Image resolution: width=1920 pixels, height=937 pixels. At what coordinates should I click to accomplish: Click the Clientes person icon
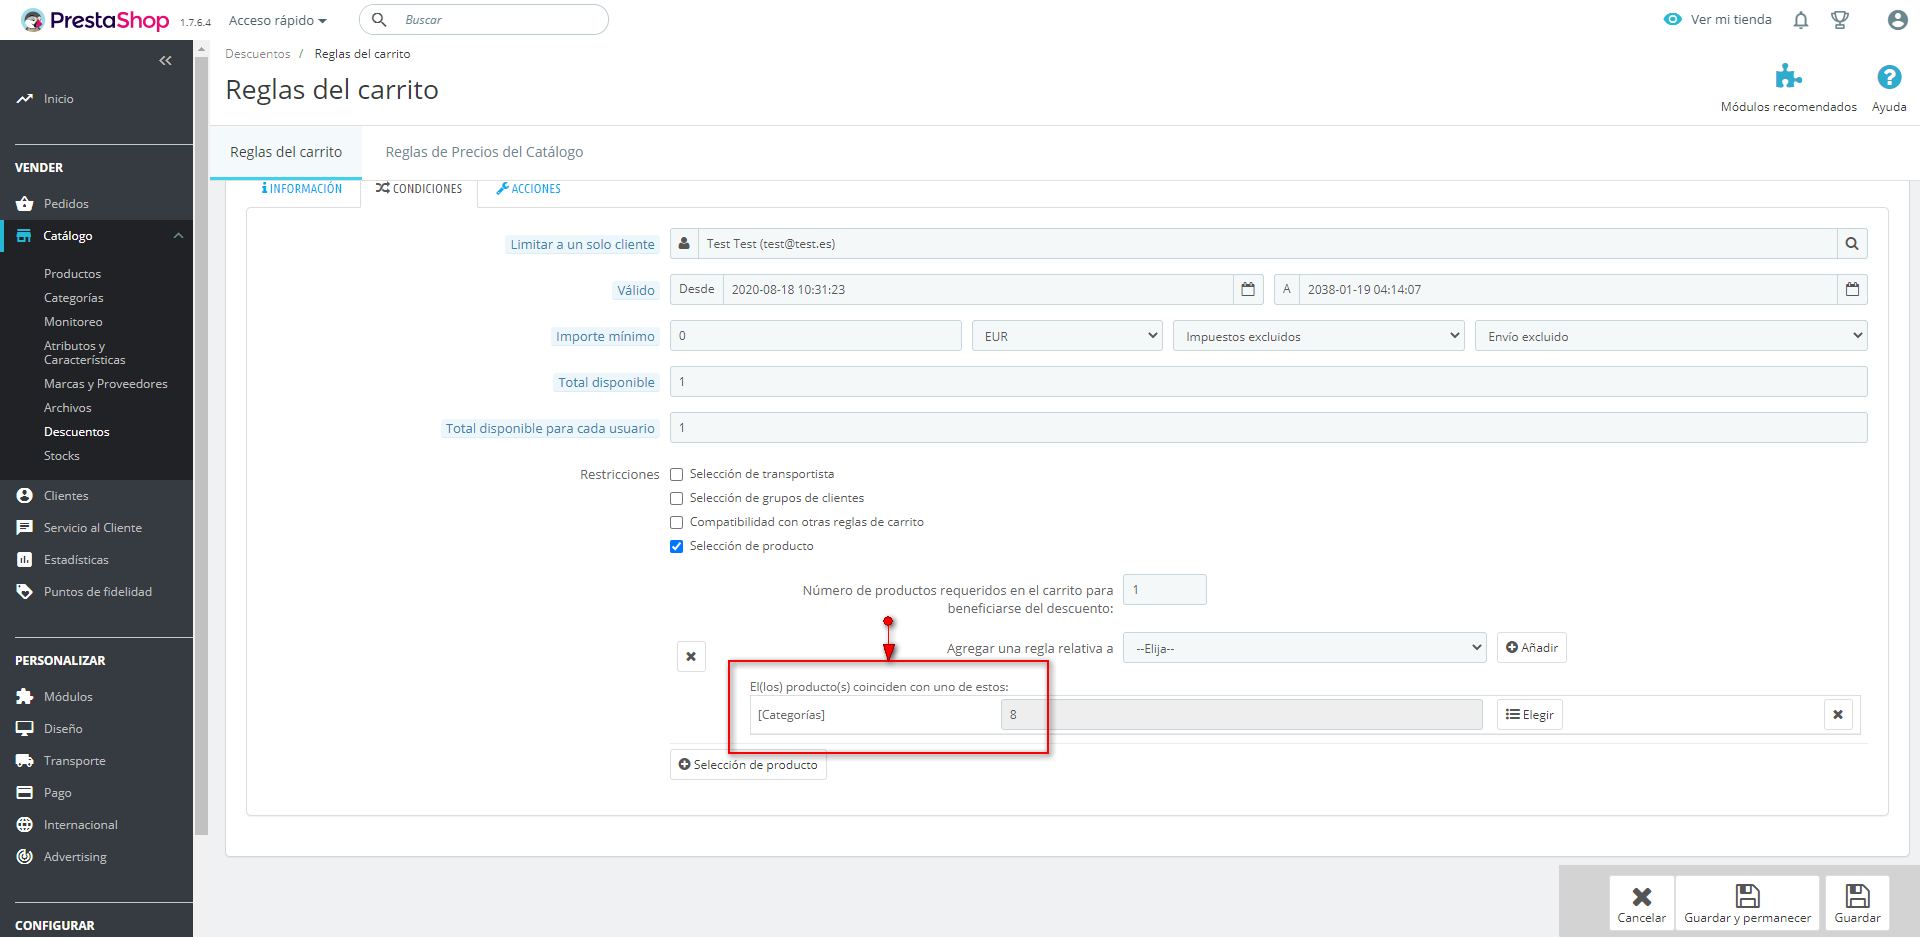click(25, 496)
